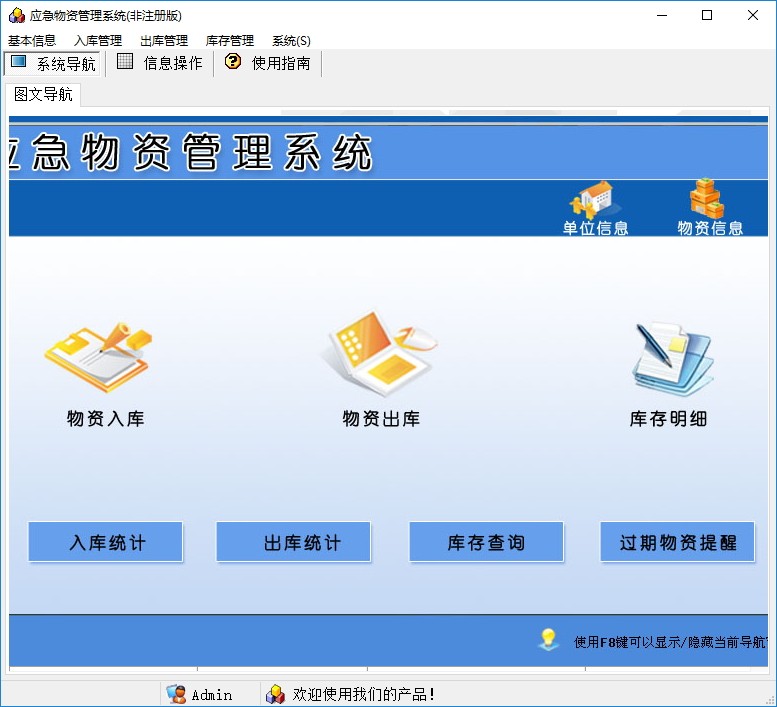The height and width of the screenshot is (707, 777).
Task: Click the Admin username text
Action: [212, 695]
